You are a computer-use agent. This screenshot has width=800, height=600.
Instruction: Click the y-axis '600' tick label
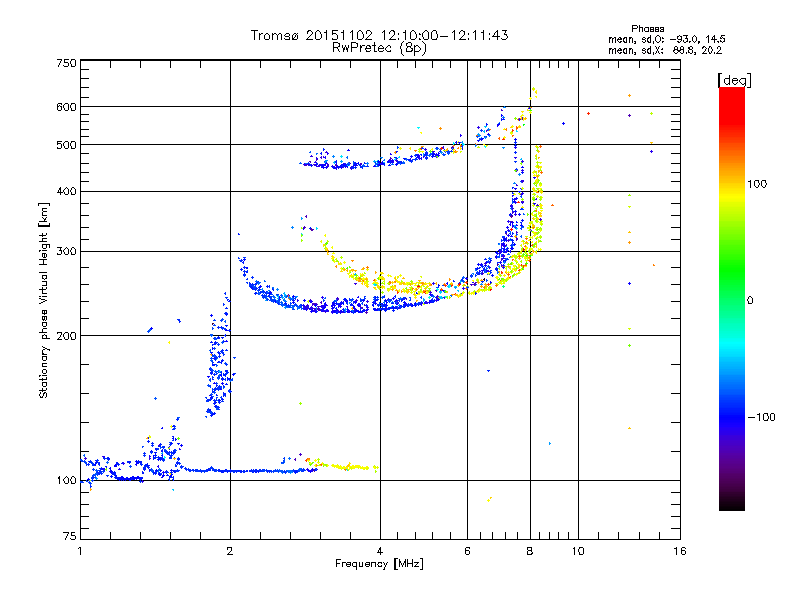(x=66, y=107)
